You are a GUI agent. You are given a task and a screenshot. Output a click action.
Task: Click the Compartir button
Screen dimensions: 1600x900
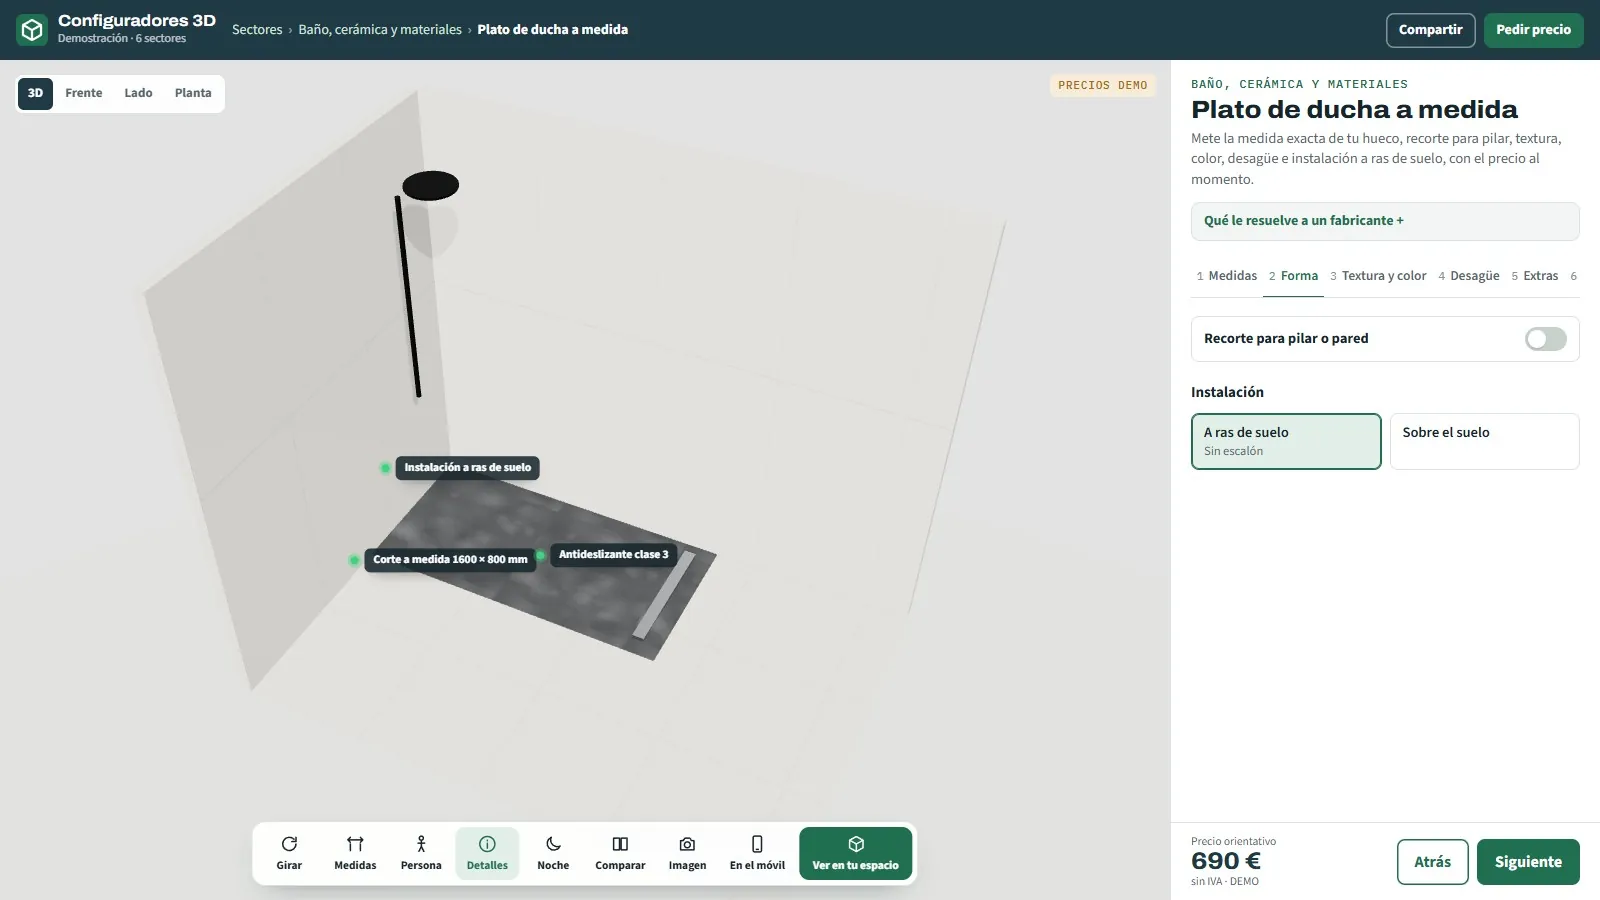tap(1430, 30)
